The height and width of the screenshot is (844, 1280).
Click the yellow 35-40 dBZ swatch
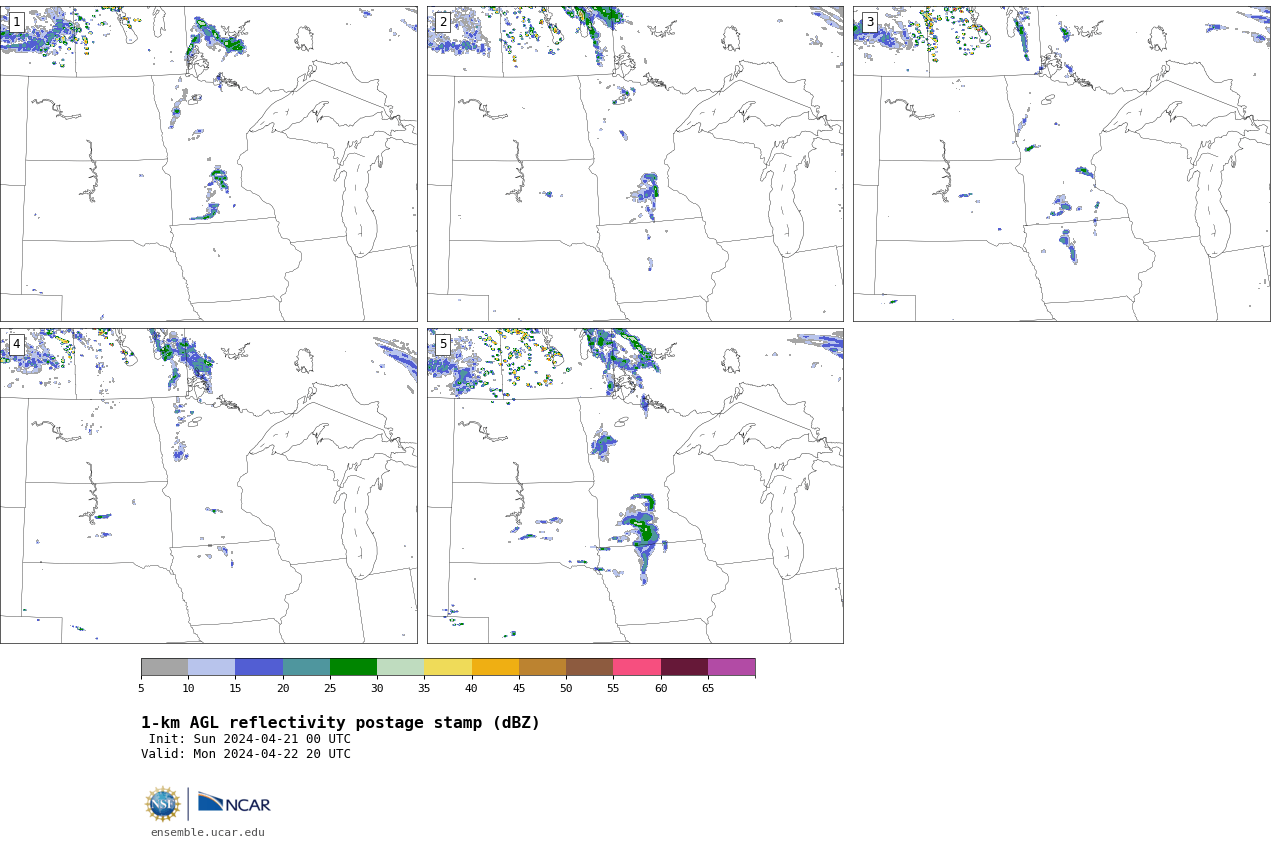tap(448, 667)
